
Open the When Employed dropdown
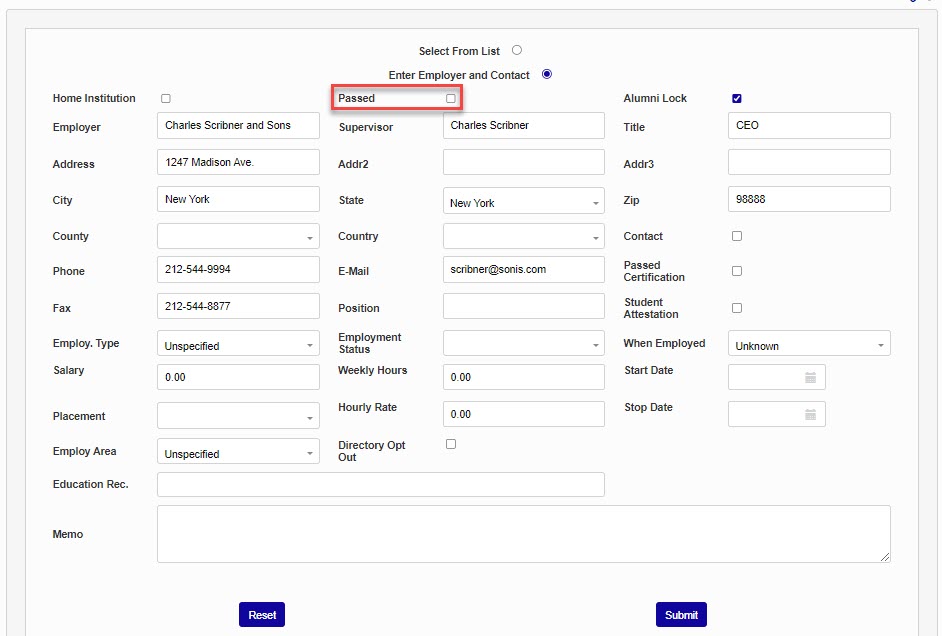pyautogui.click(x=808, y=345)
